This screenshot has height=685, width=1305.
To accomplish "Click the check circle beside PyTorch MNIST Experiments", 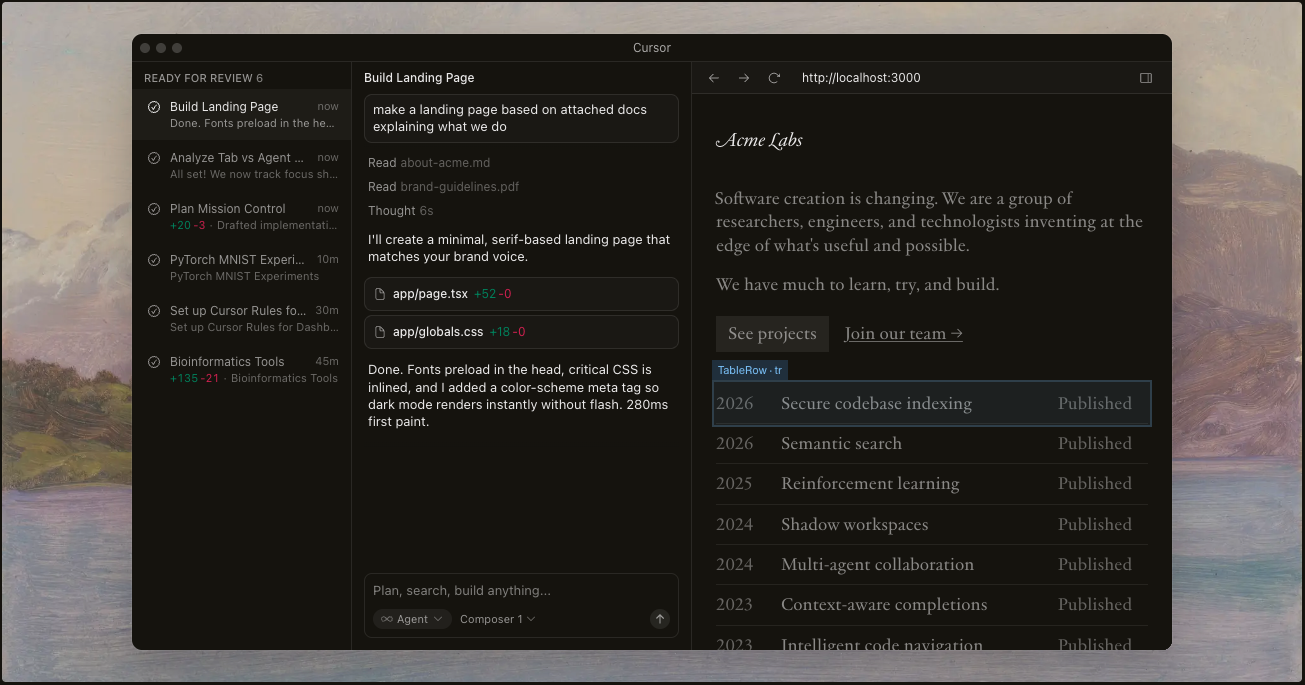I will (154, 260).
